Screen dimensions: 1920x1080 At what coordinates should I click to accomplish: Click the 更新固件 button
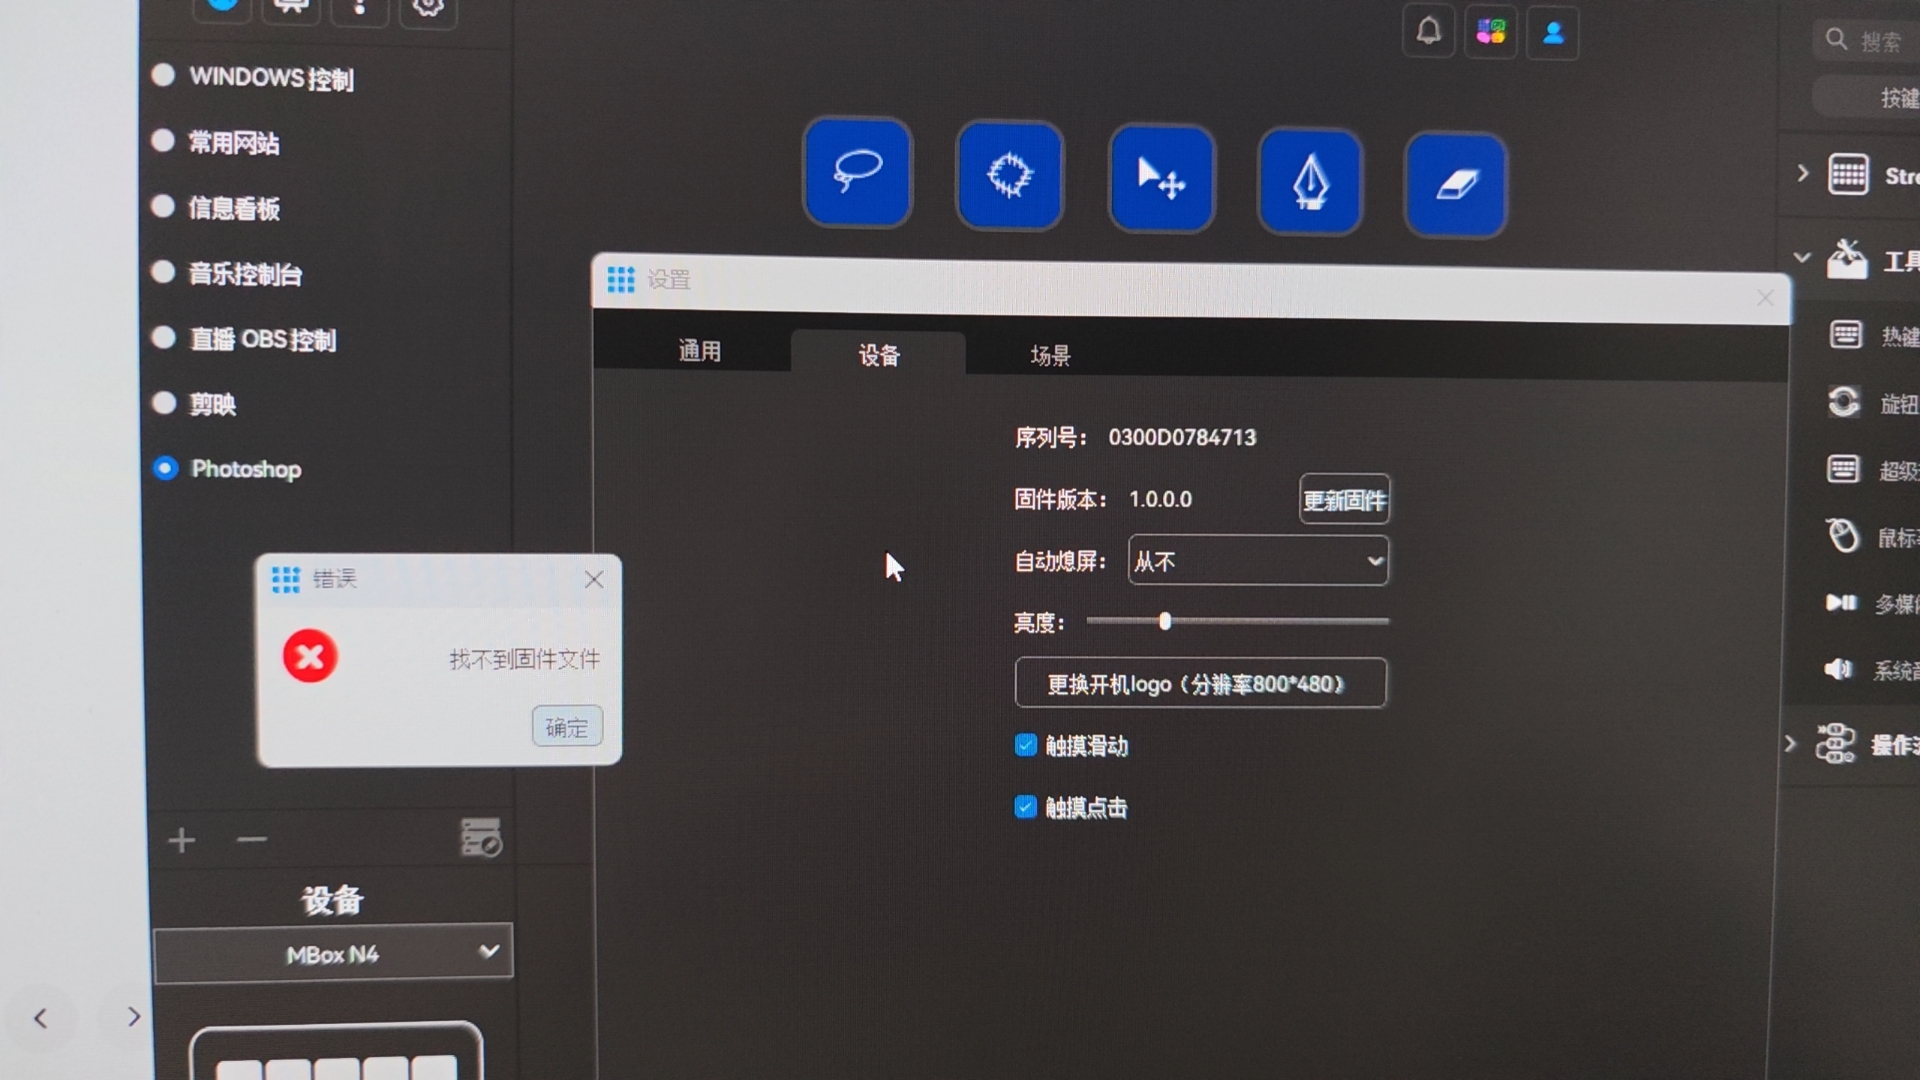[x=1344, y=499]
